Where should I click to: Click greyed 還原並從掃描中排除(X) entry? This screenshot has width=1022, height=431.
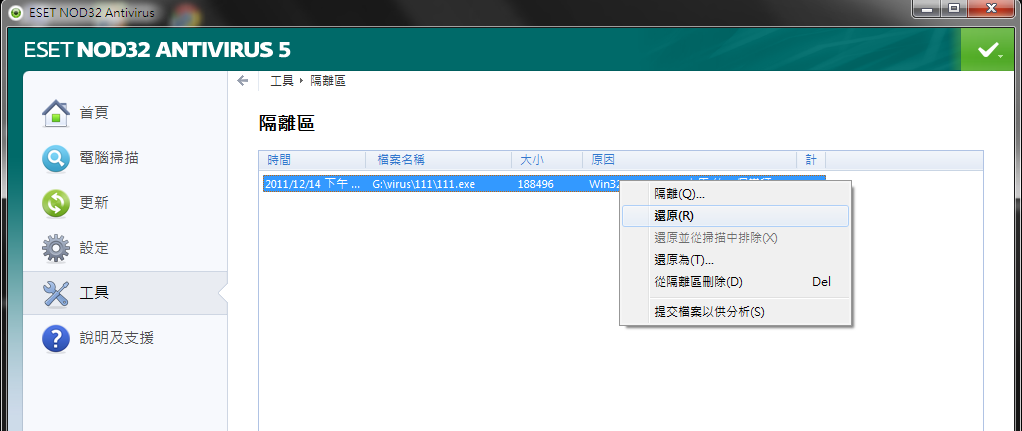coord(735,237)
